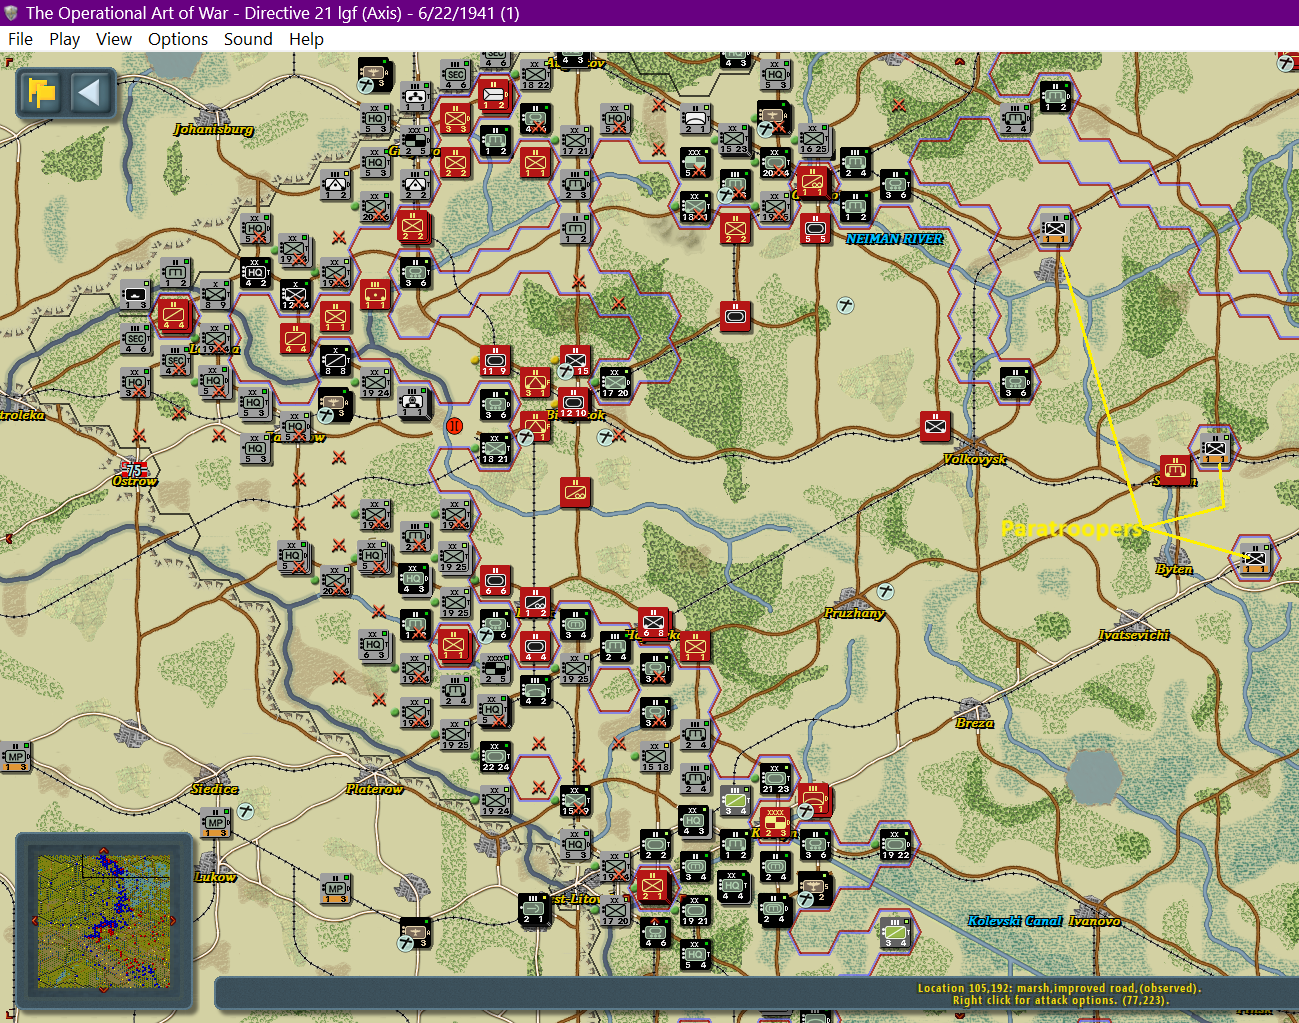Select the MP unit at the left map edge

(14, 757)
